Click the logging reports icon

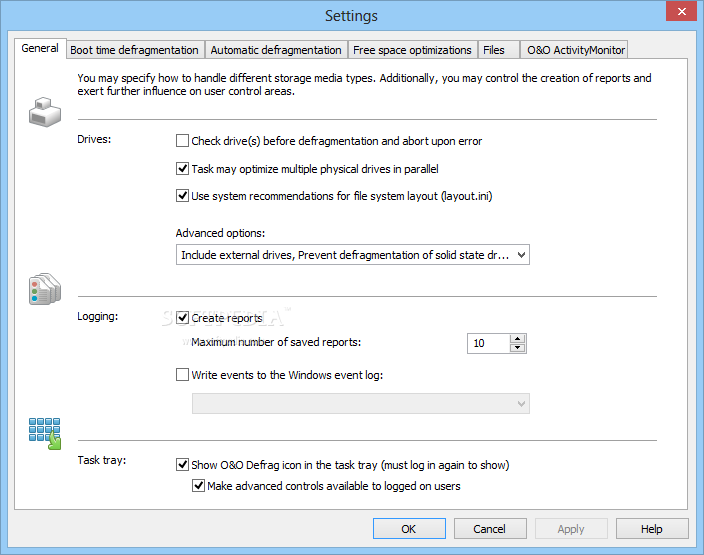point(44,289)
